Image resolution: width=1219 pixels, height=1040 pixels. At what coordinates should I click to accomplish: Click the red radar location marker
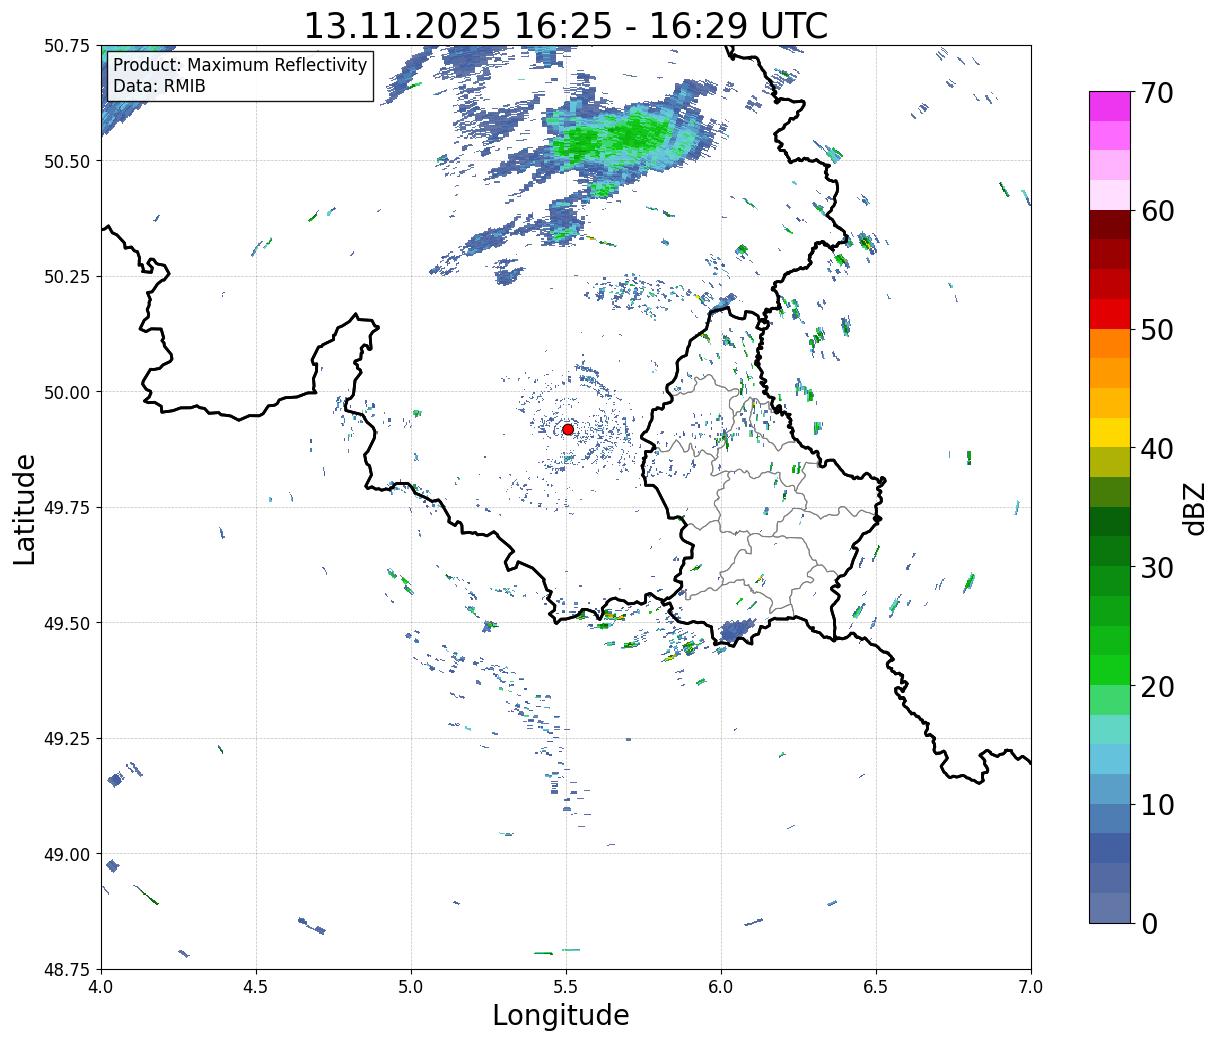[568, 429]
